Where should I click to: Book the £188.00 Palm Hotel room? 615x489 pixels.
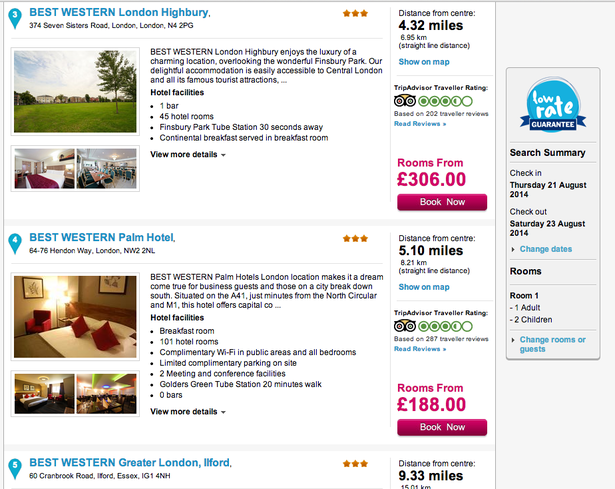coord(442,427)
